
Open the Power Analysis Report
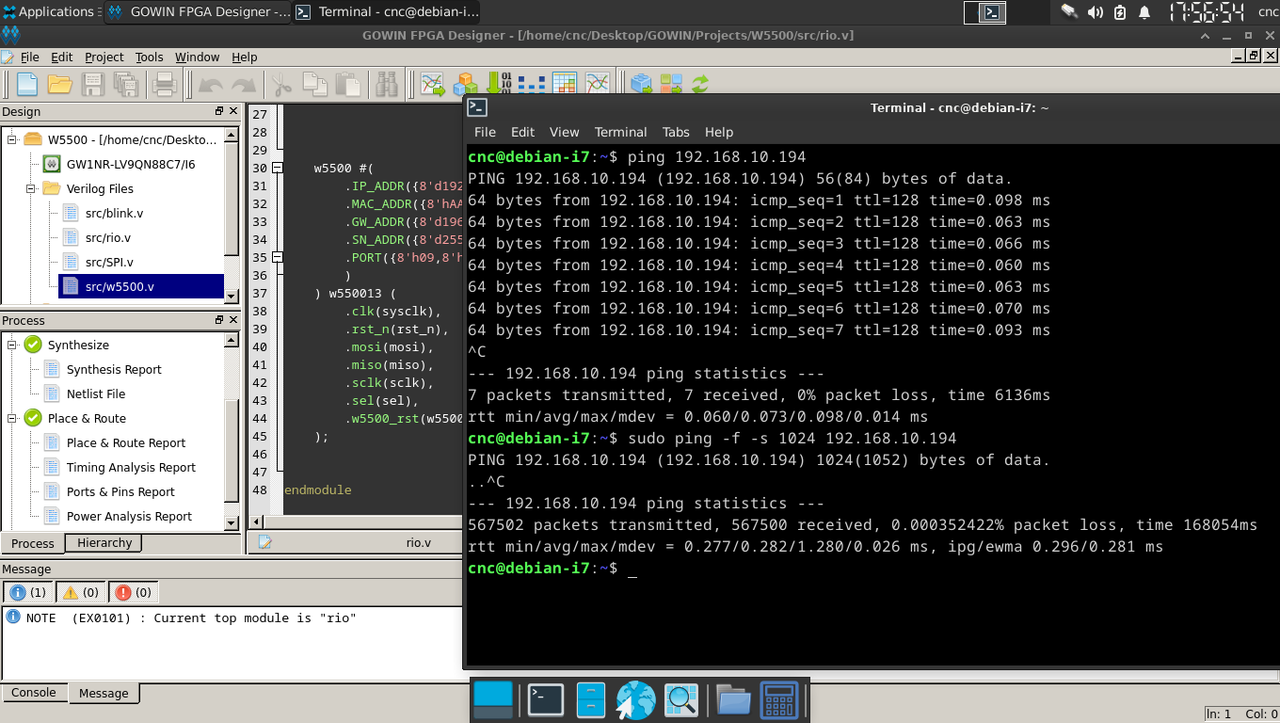129,516
